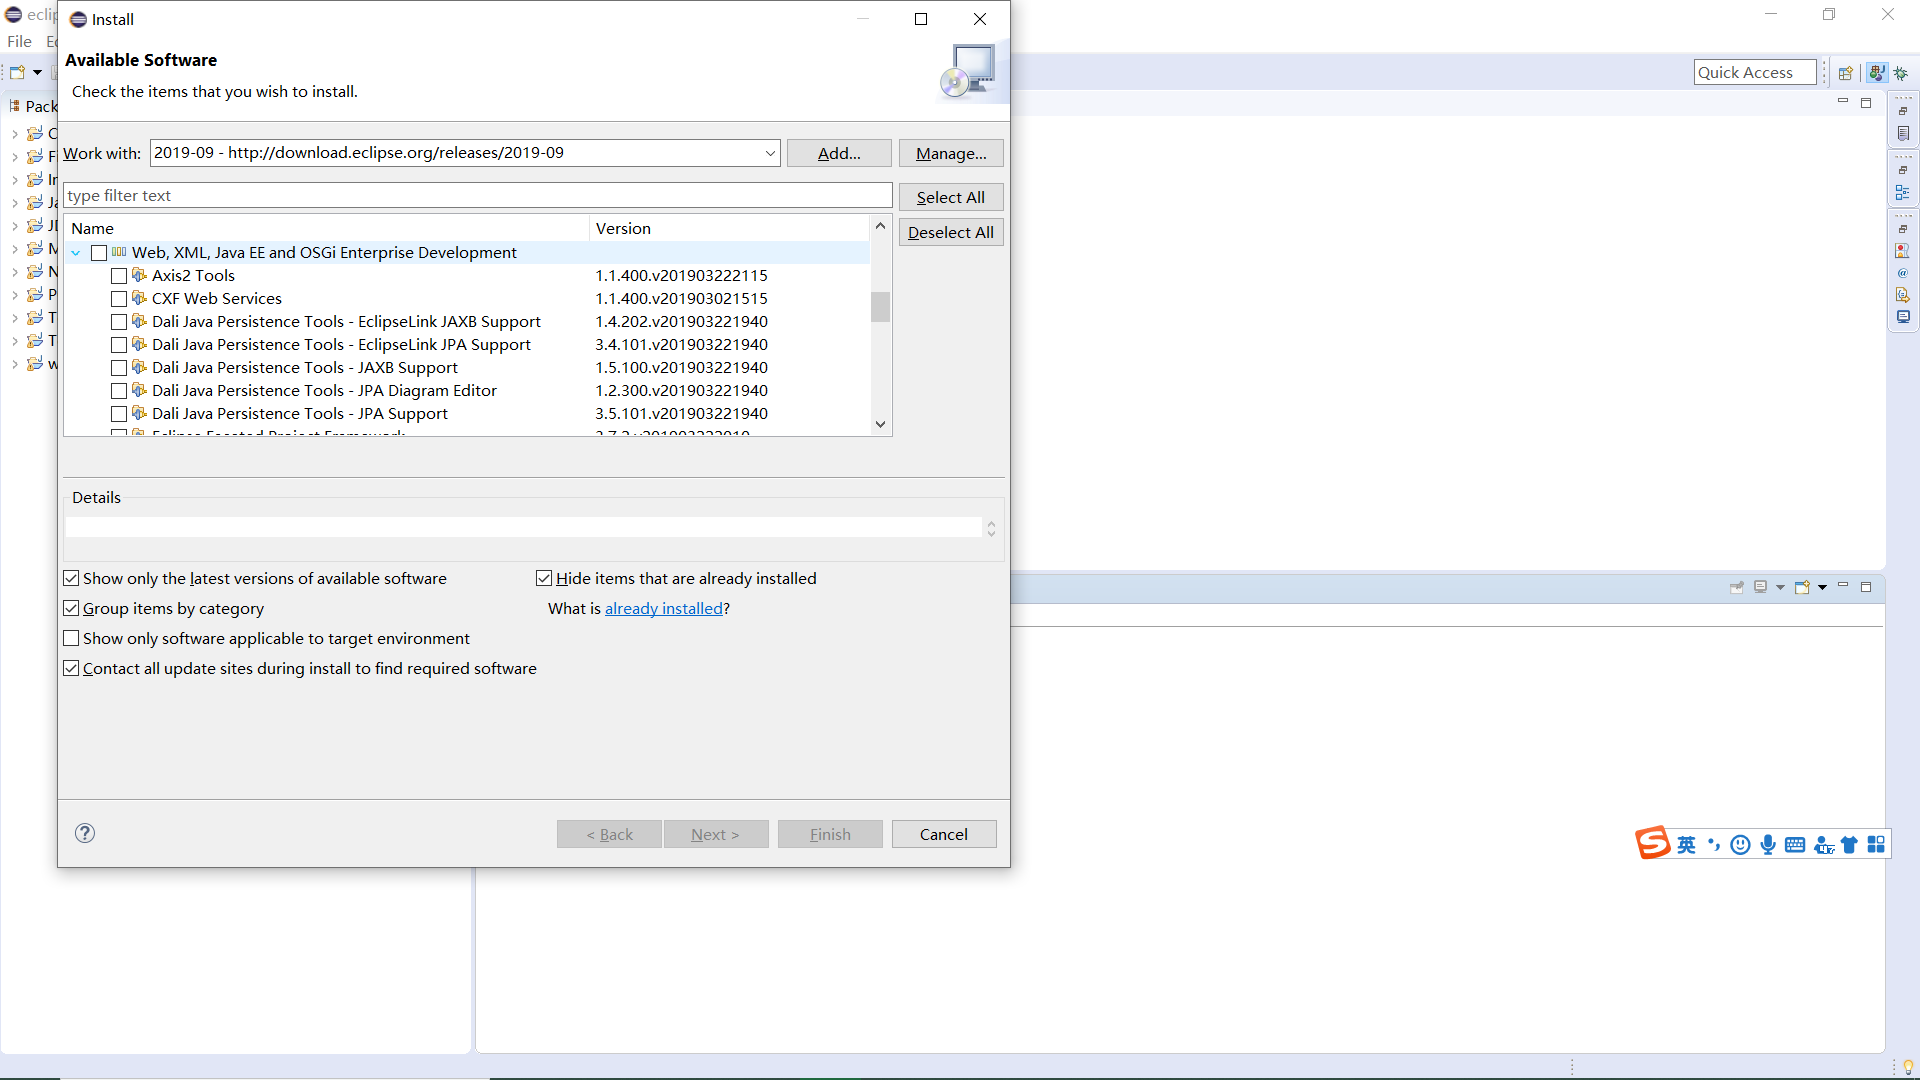
Task: Click the Manage button for update sites
Action: pyautogui.click(x=949, y=153)
